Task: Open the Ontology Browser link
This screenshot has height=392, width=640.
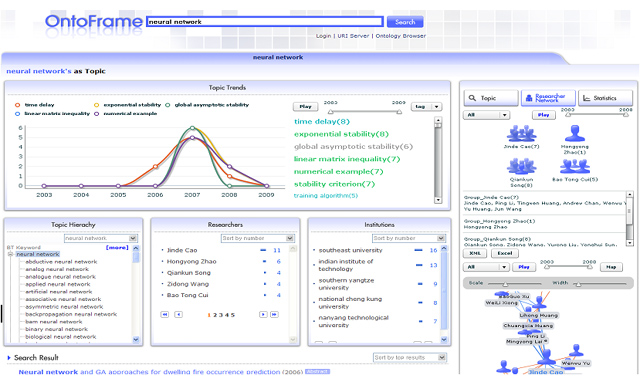Action: click(400, 36)
